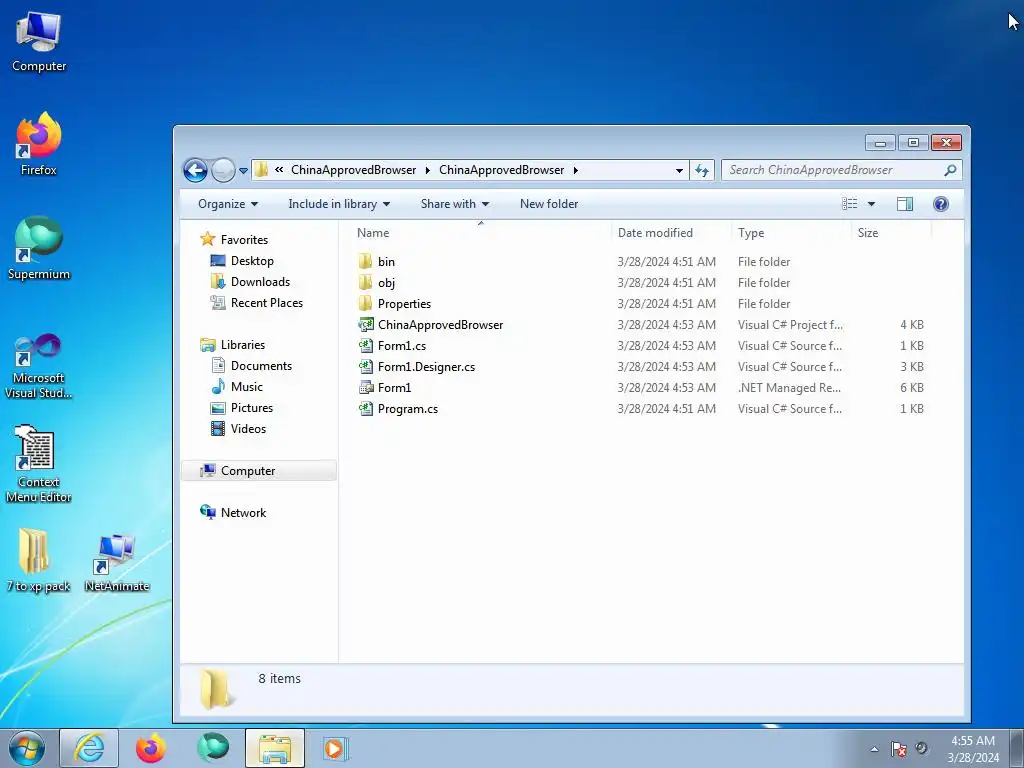Screen dimensions: 1024x768
Task: Go back with Explorer Back button
Action: 195,170
